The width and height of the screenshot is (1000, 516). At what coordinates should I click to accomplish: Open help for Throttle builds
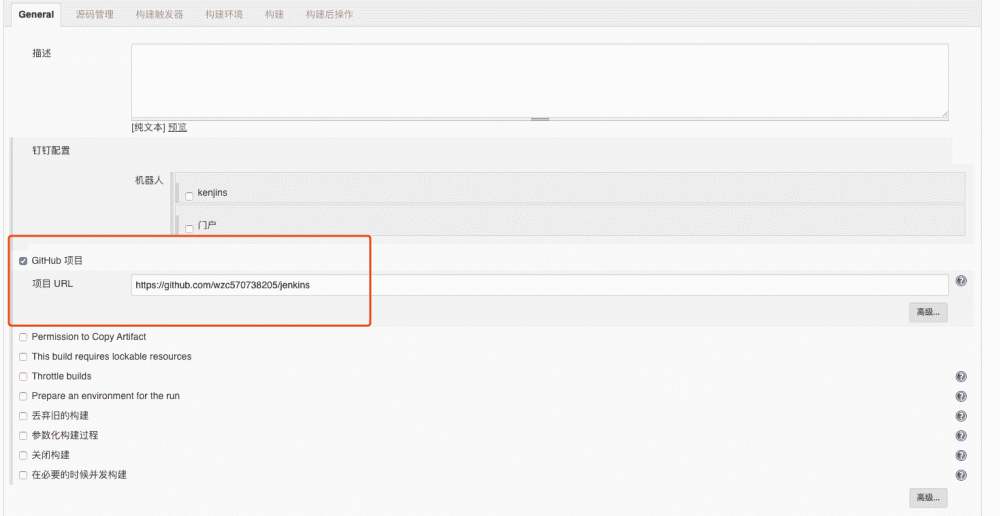(961, 376)
